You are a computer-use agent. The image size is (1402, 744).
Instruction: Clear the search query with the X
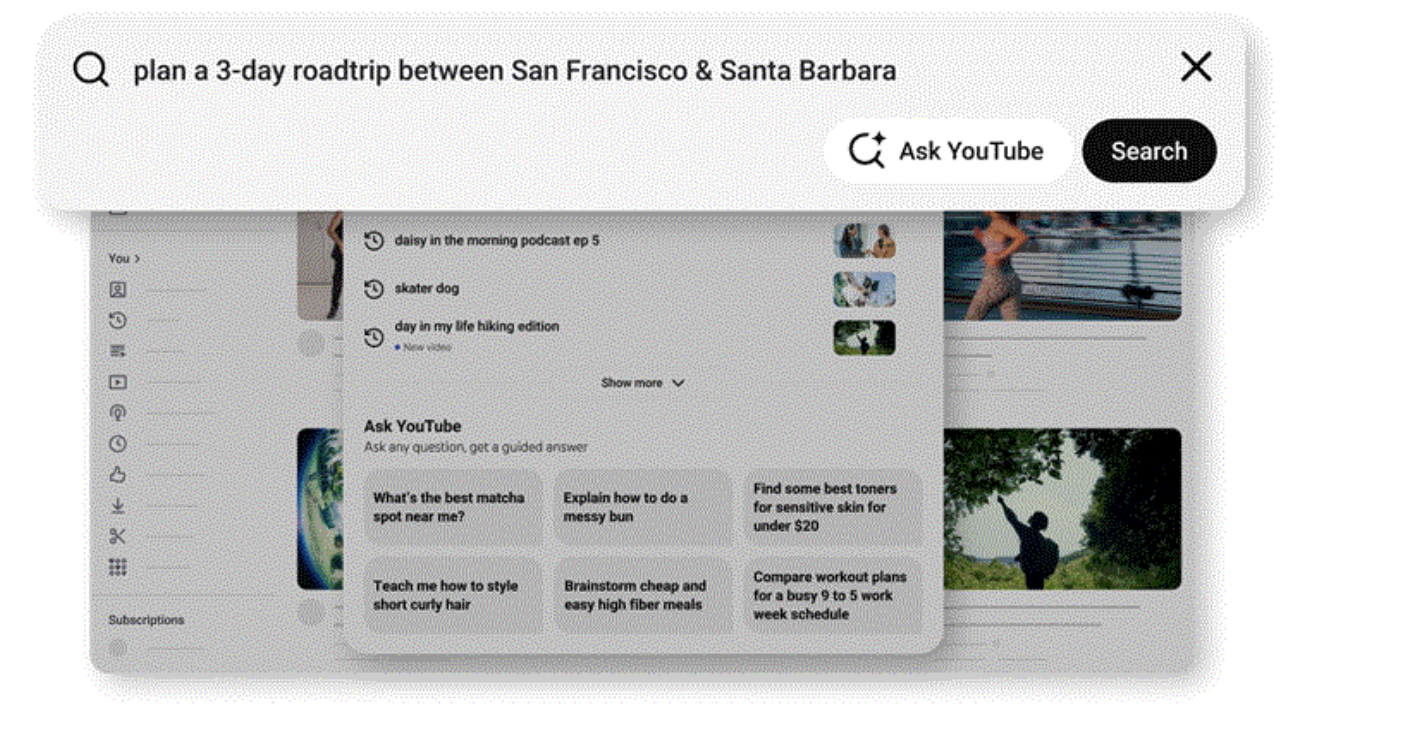tap(1196, 67)
